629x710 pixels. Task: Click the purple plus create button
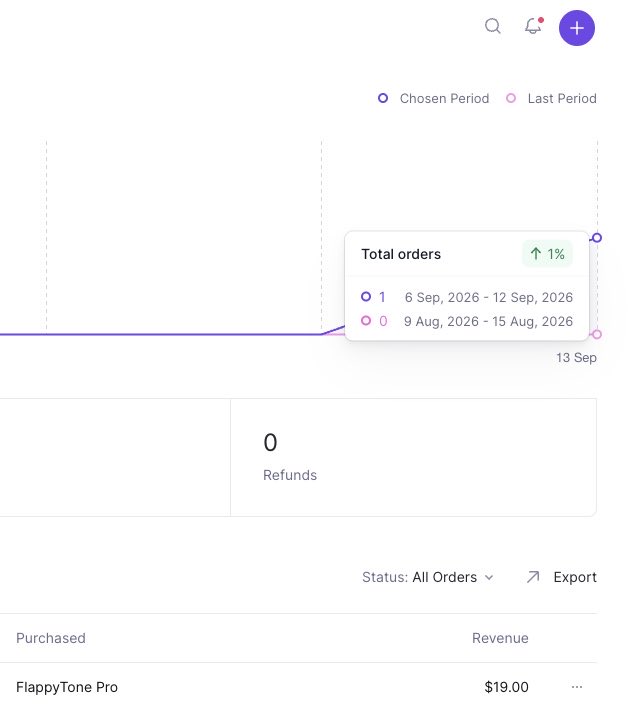(x=576, y=28)
